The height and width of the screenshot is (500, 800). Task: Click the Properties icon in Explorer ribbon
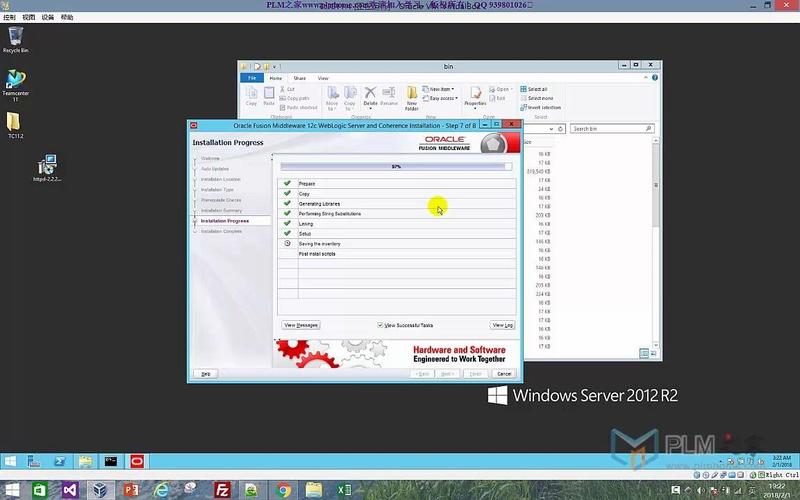click(x=475, y=96)
